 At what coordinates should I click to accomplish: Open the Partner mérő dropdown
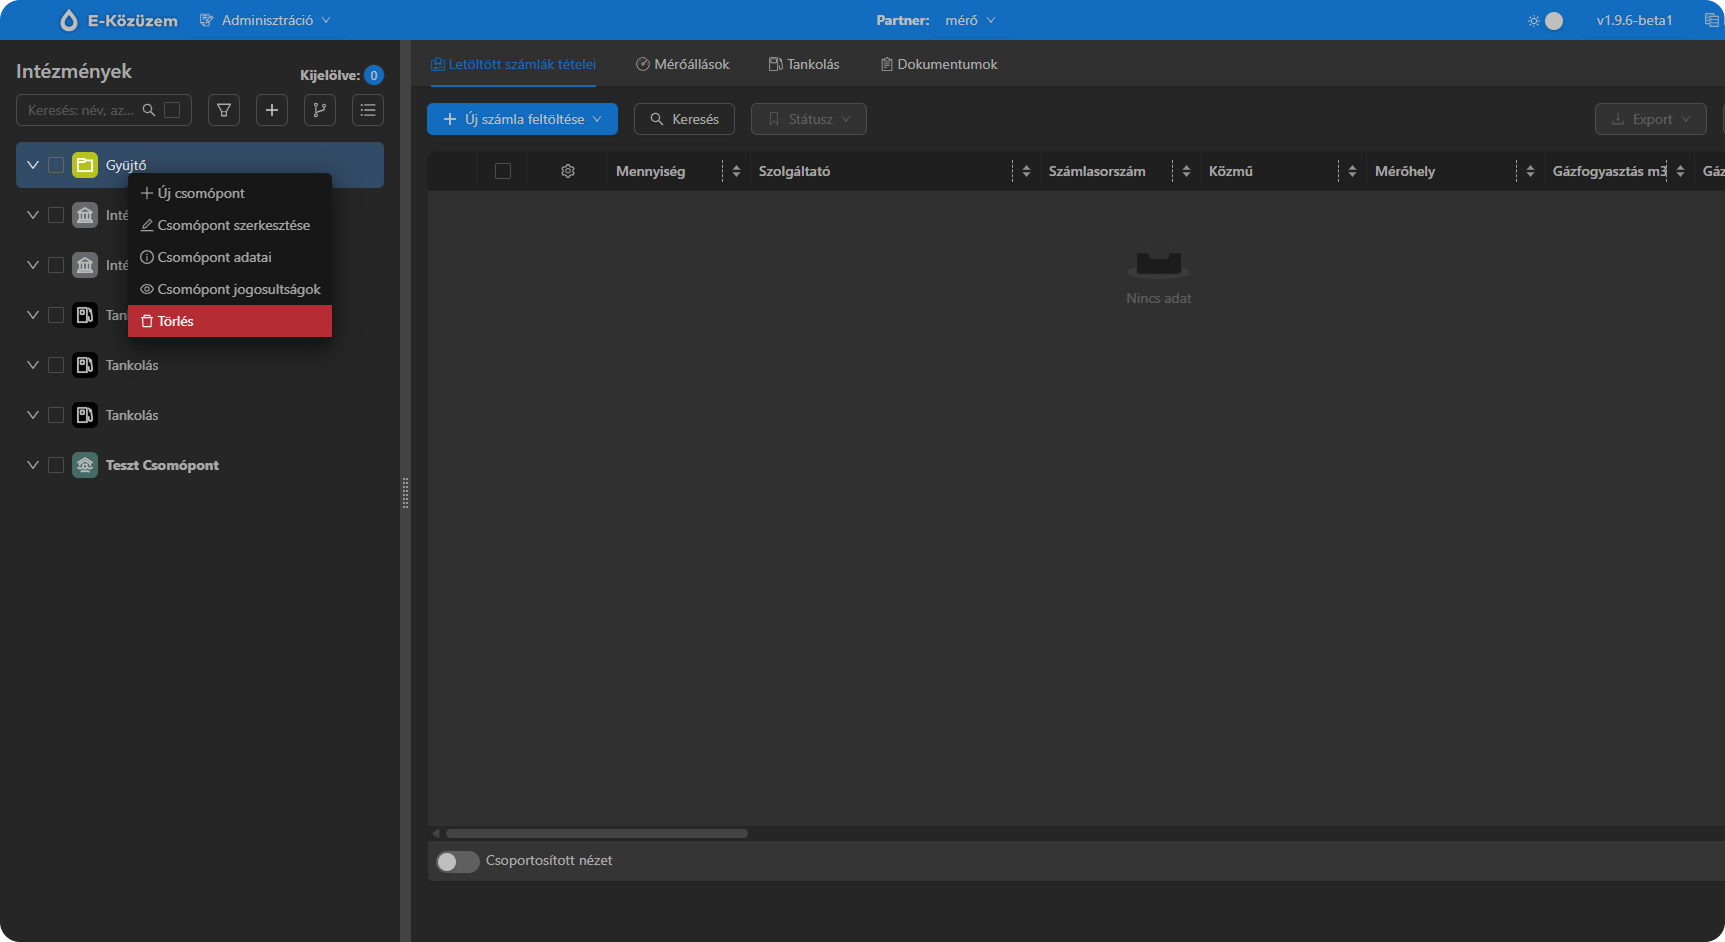tap(969, 20)
